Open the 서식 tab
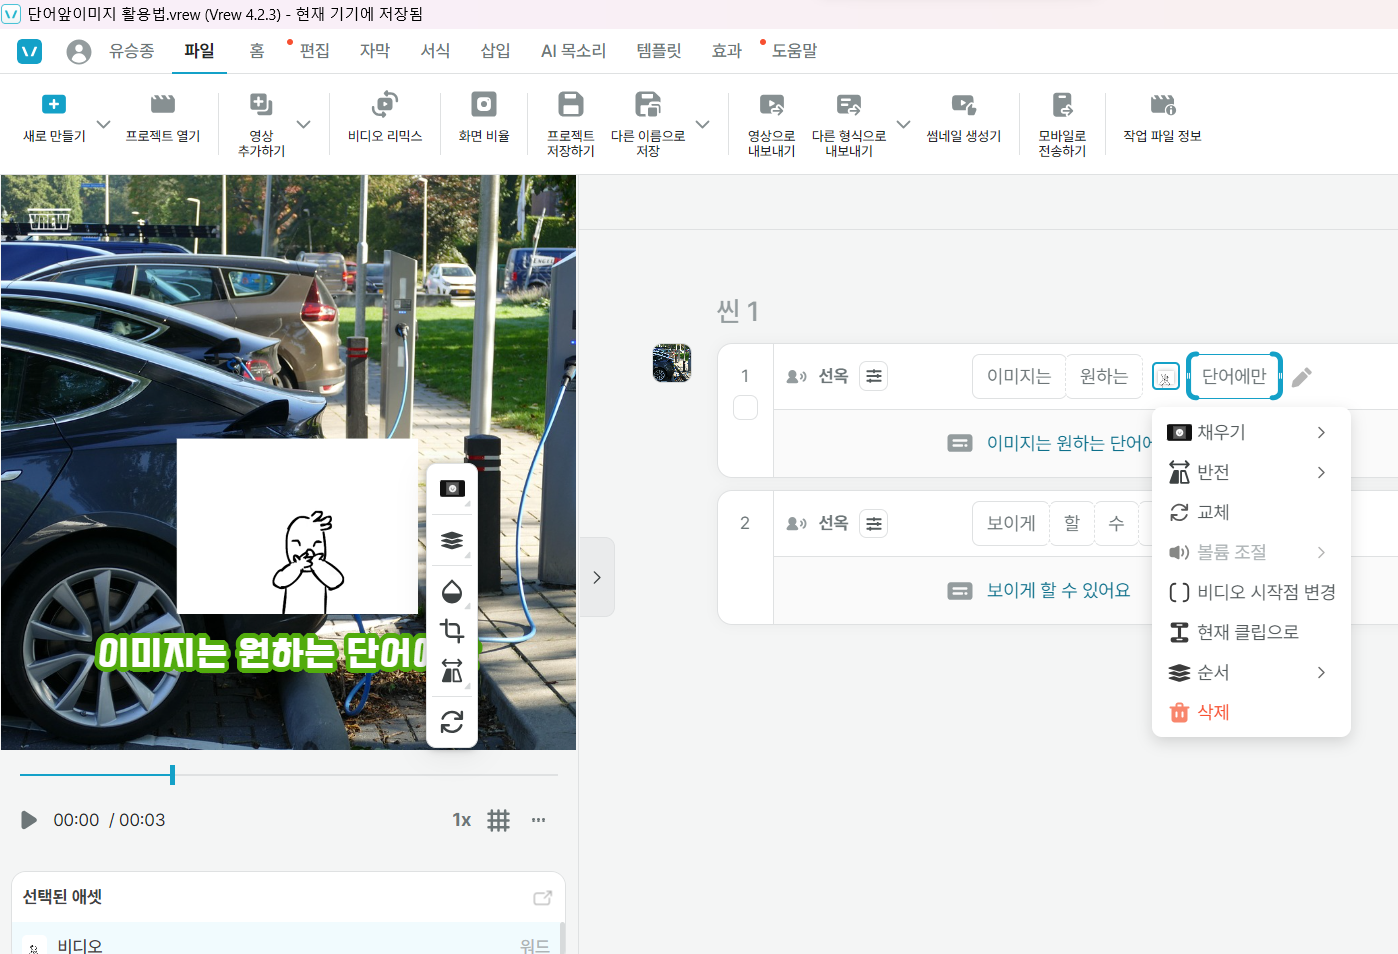1398x954 pixels. [435, 51]
